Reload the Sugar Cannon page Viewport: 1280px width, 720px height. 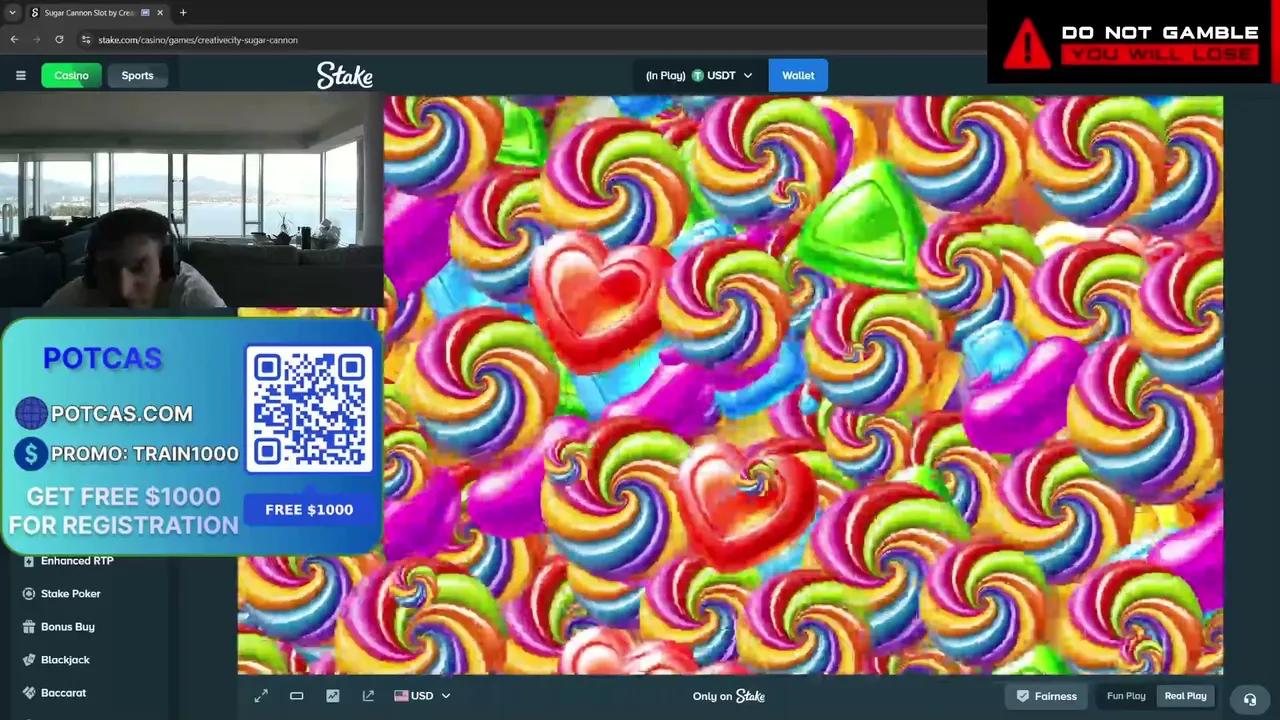pyautogui.click(x=60, y=39)
